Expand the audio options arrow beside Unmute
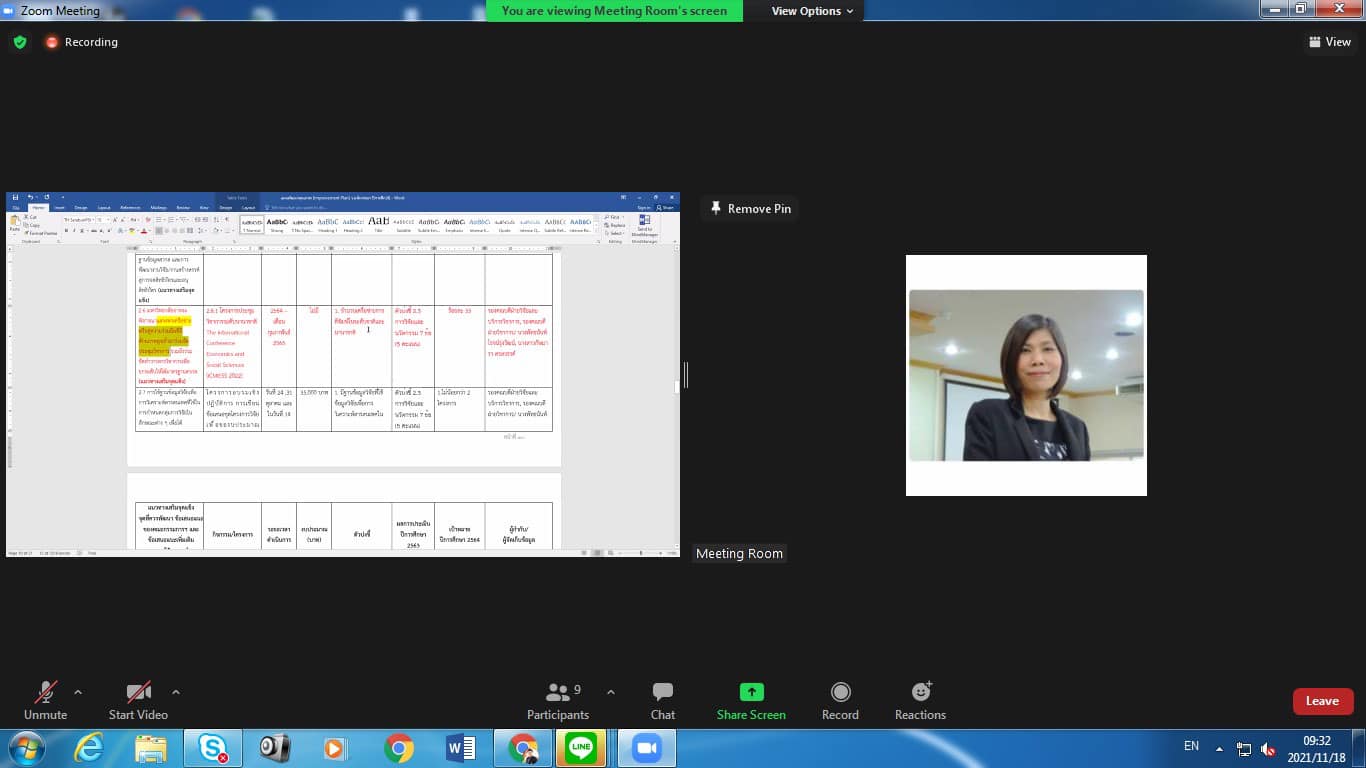The width and height of the screenshot is (1366, 768). [78, 692]
